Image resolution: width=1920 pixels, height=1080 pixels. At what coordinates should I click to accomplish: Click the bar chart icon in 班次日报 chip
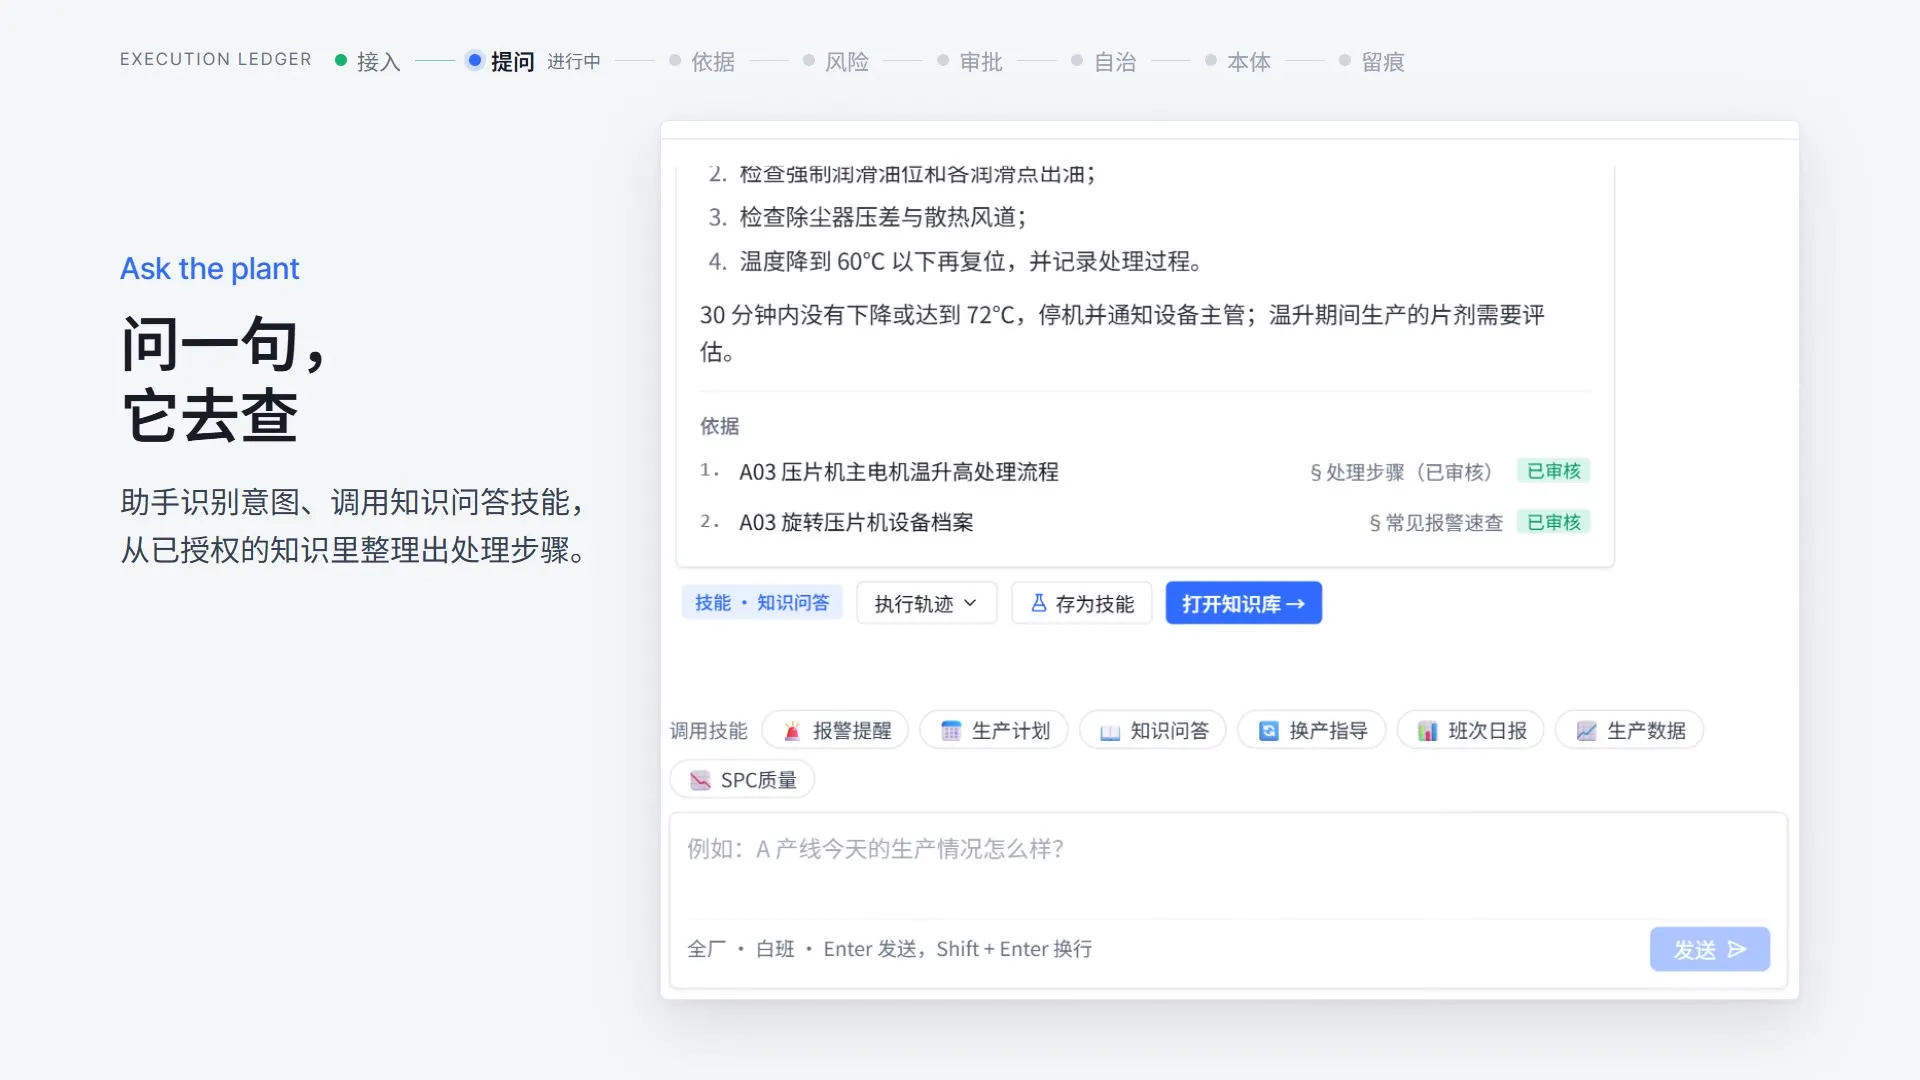[1428, 731]
